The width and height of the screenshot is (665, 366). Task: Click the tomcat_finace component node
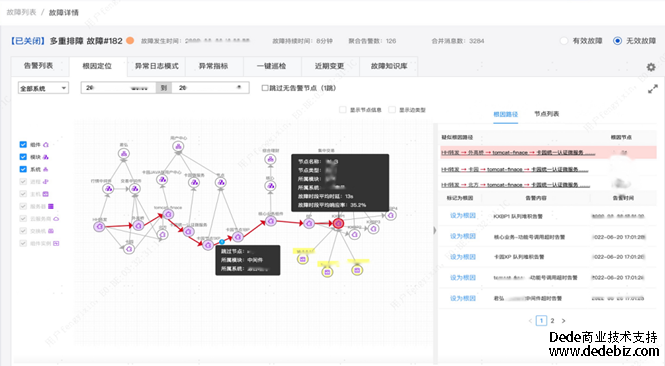pos(168,215)
